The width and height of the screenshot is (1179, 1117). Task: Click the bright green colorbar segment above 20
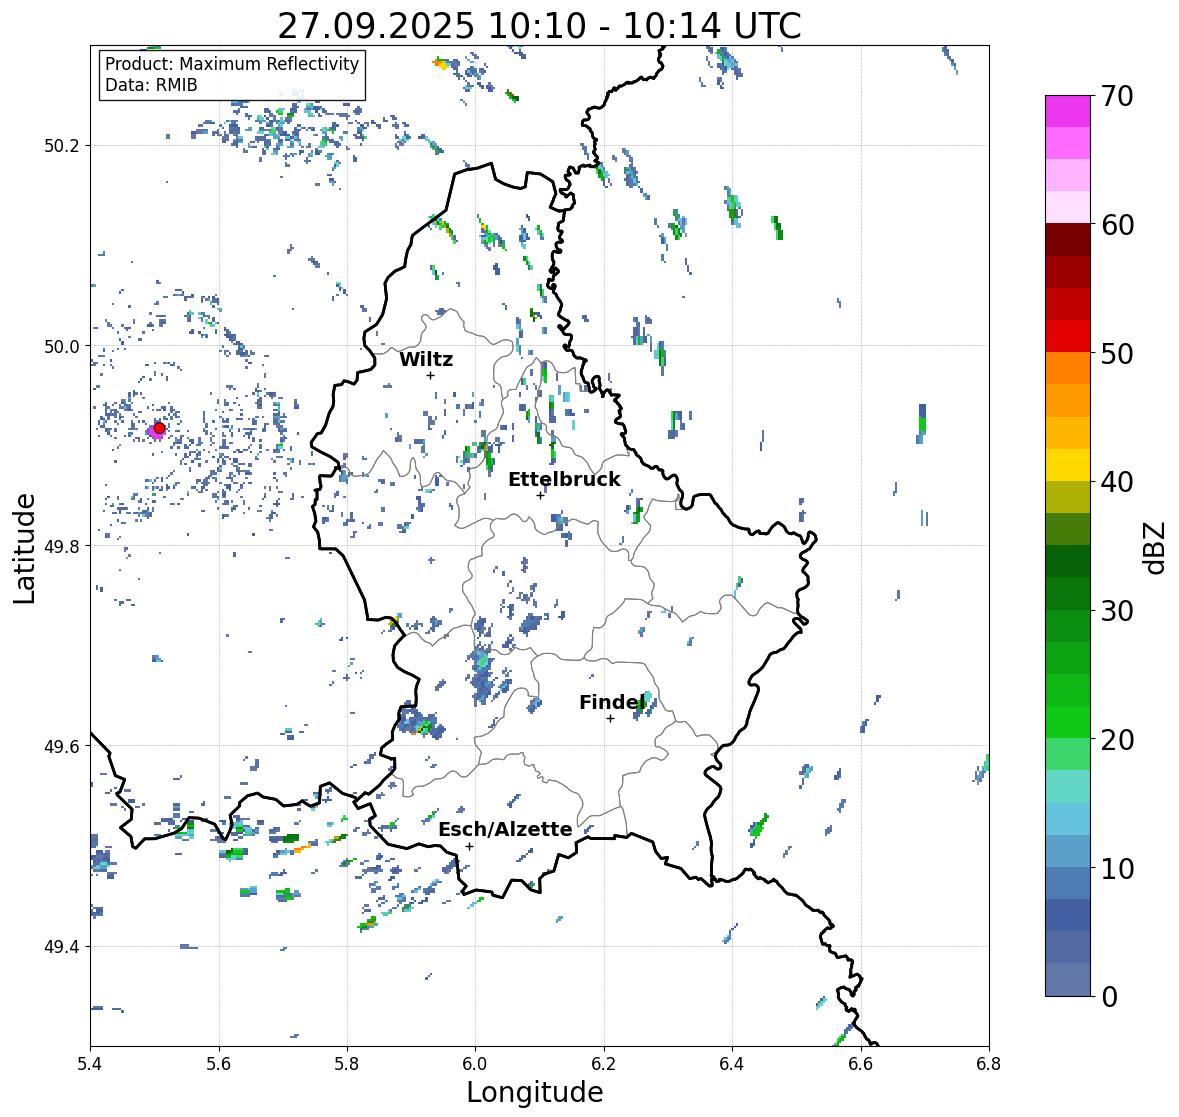click(1068, 722)
